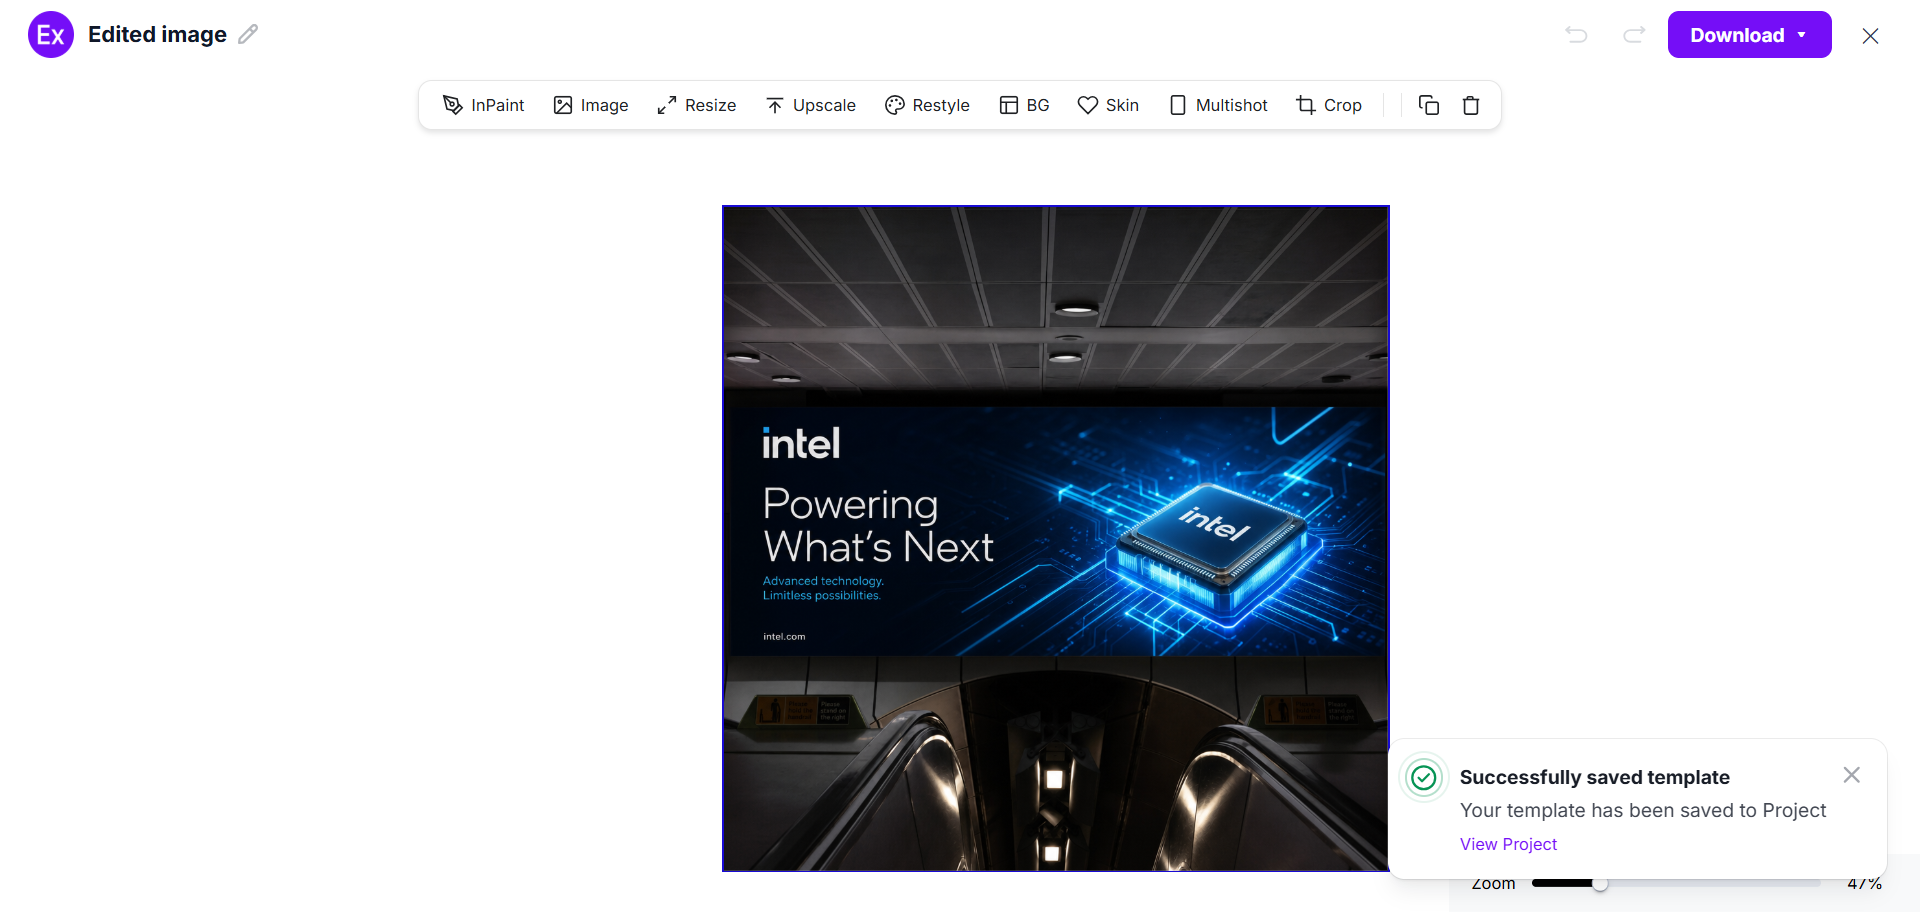Upscale the edited image
Screen dimensions: 1920x912
pos(811,105)
